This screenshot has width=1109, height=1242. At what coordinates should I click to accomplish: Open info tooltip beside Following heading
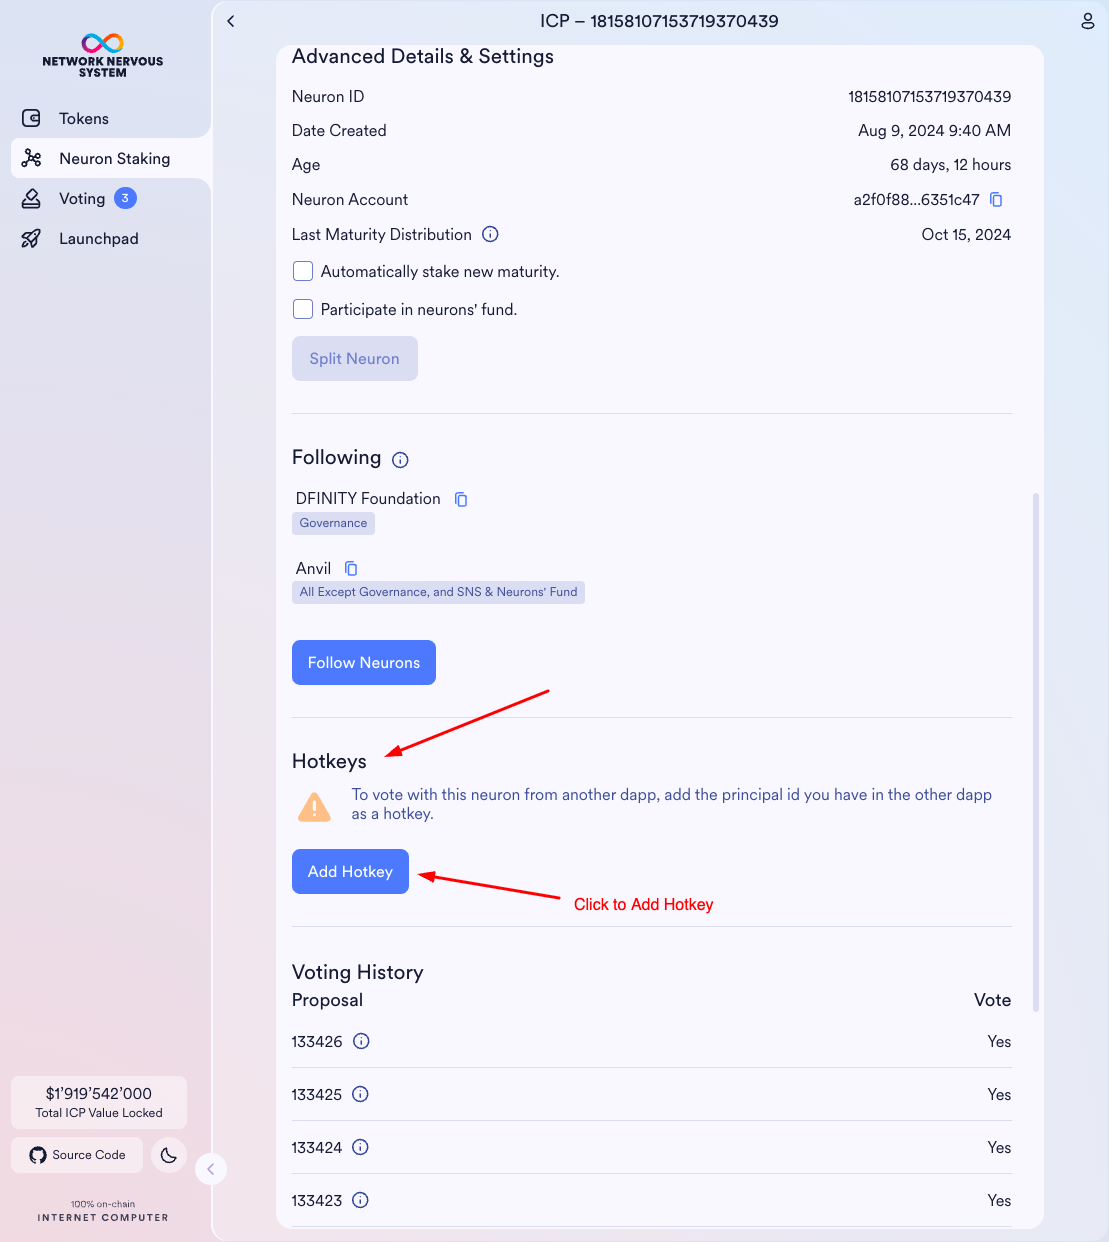(400, 460)
